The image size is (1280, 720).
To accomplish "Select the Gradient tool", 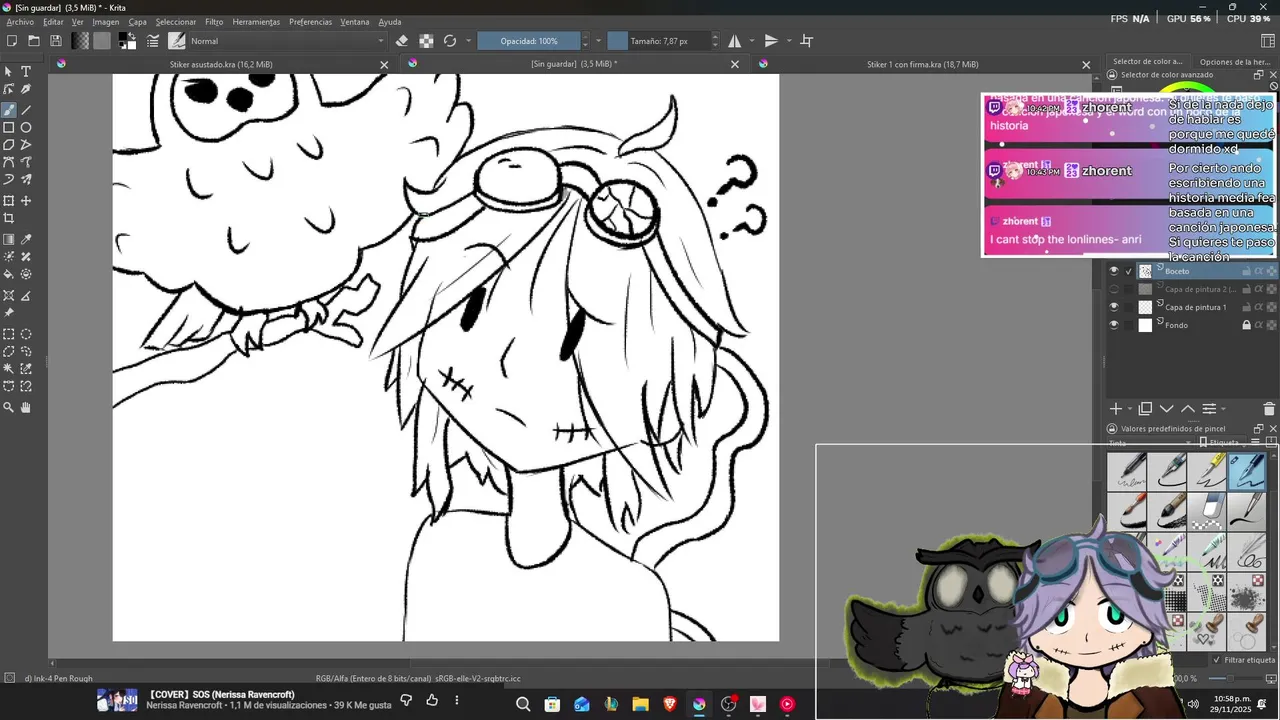I will click(9, 240).
